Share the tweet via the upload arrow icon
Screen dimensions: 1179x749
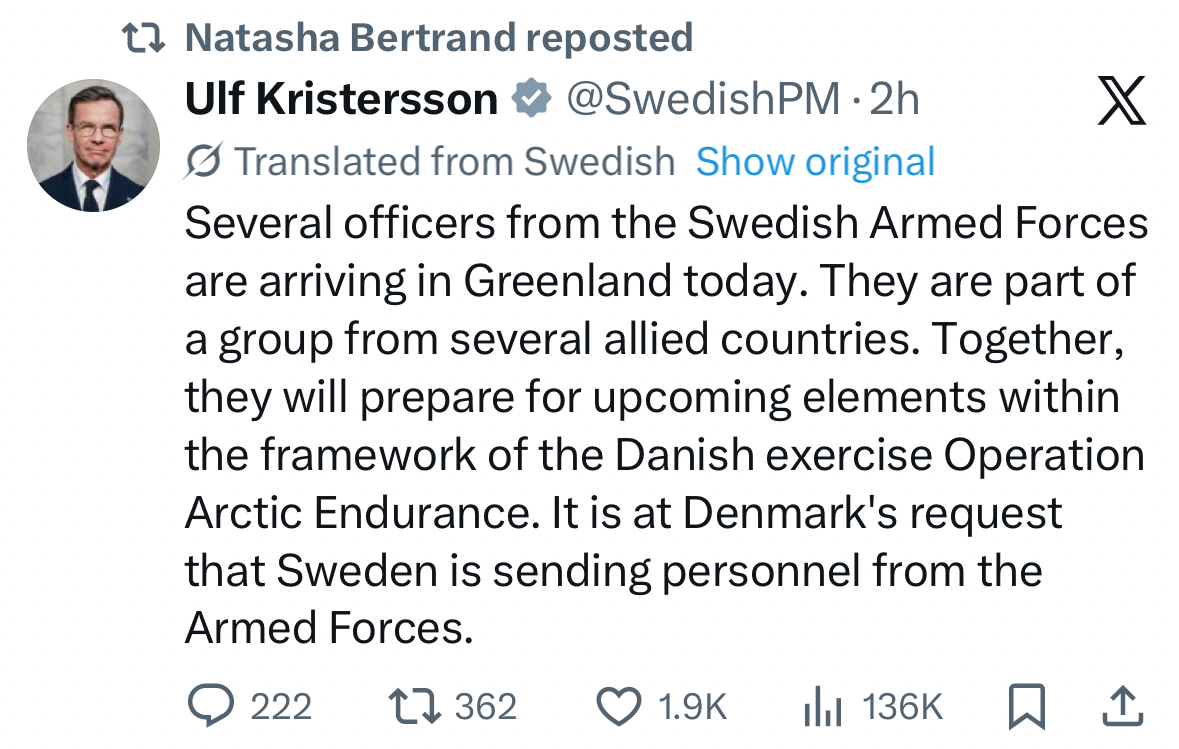(1122, 707)
